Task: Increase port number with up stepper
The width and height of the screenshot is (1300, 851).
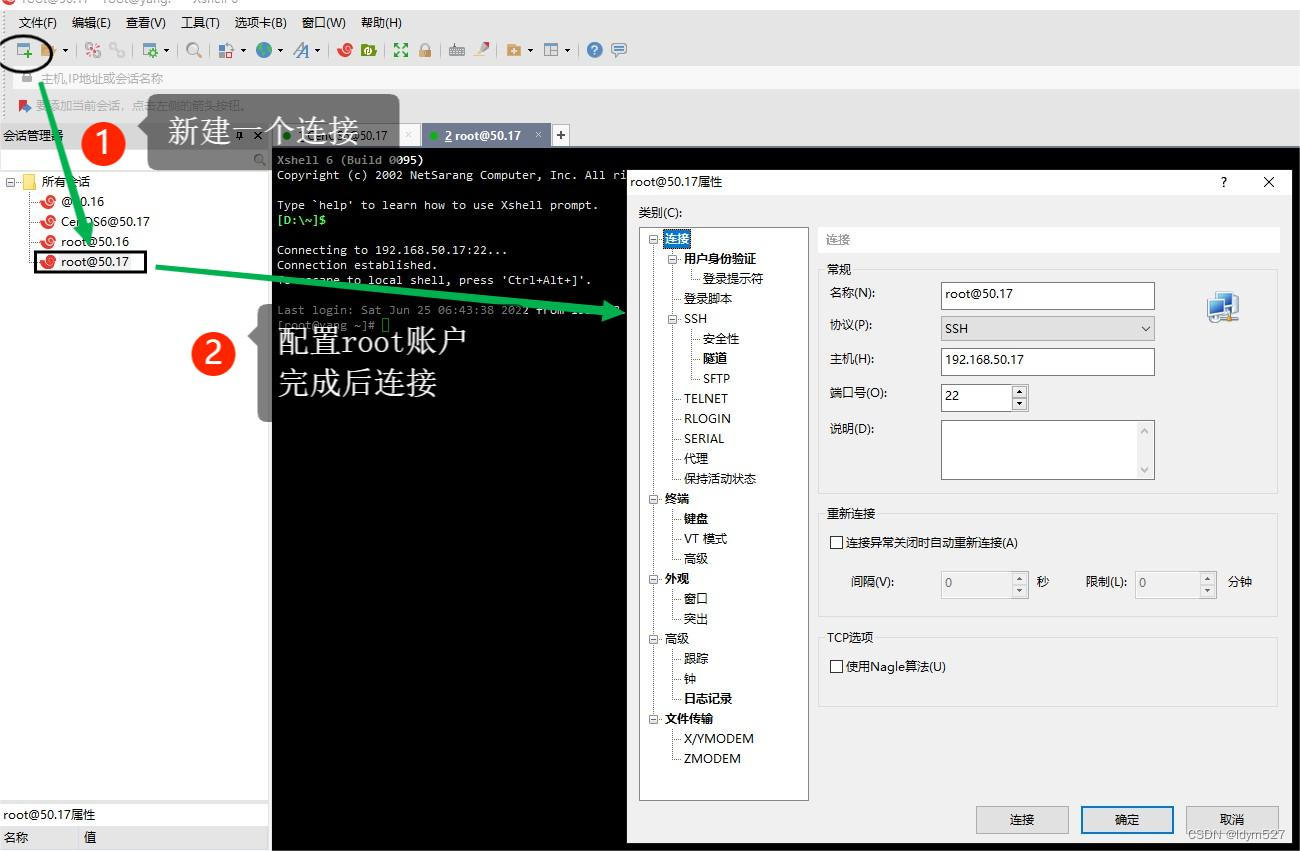Action: click(x=1019, y=391)
